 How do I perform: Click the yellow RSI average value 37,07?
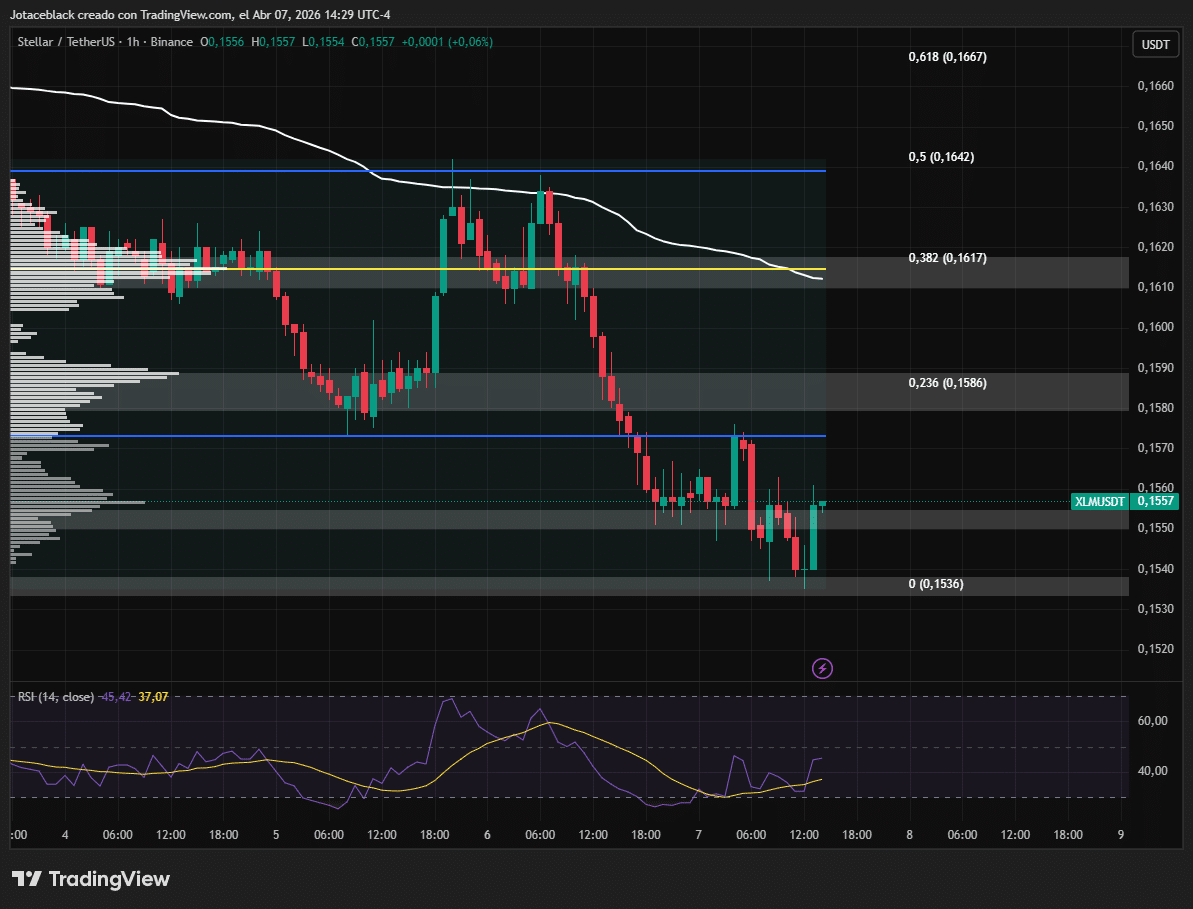pos(153,696)
